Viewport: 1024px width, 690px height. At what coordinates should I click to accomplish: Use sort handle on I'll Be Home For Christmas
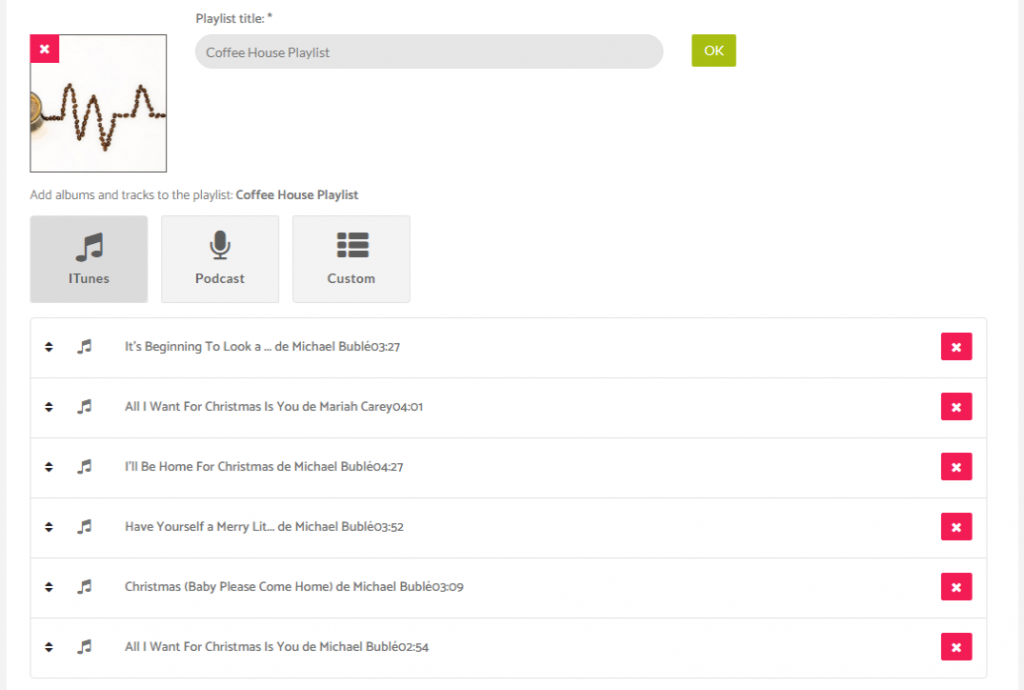[49, 467]
